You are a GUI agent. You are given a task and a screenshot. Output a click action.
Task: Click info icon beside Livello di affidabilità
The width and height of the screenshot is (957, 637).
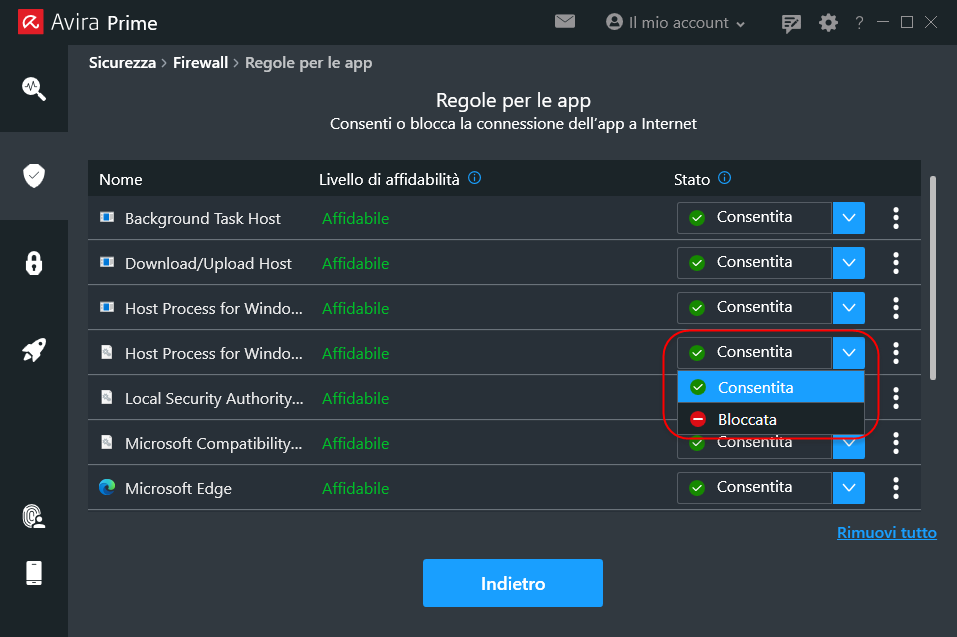click(474, 178)
